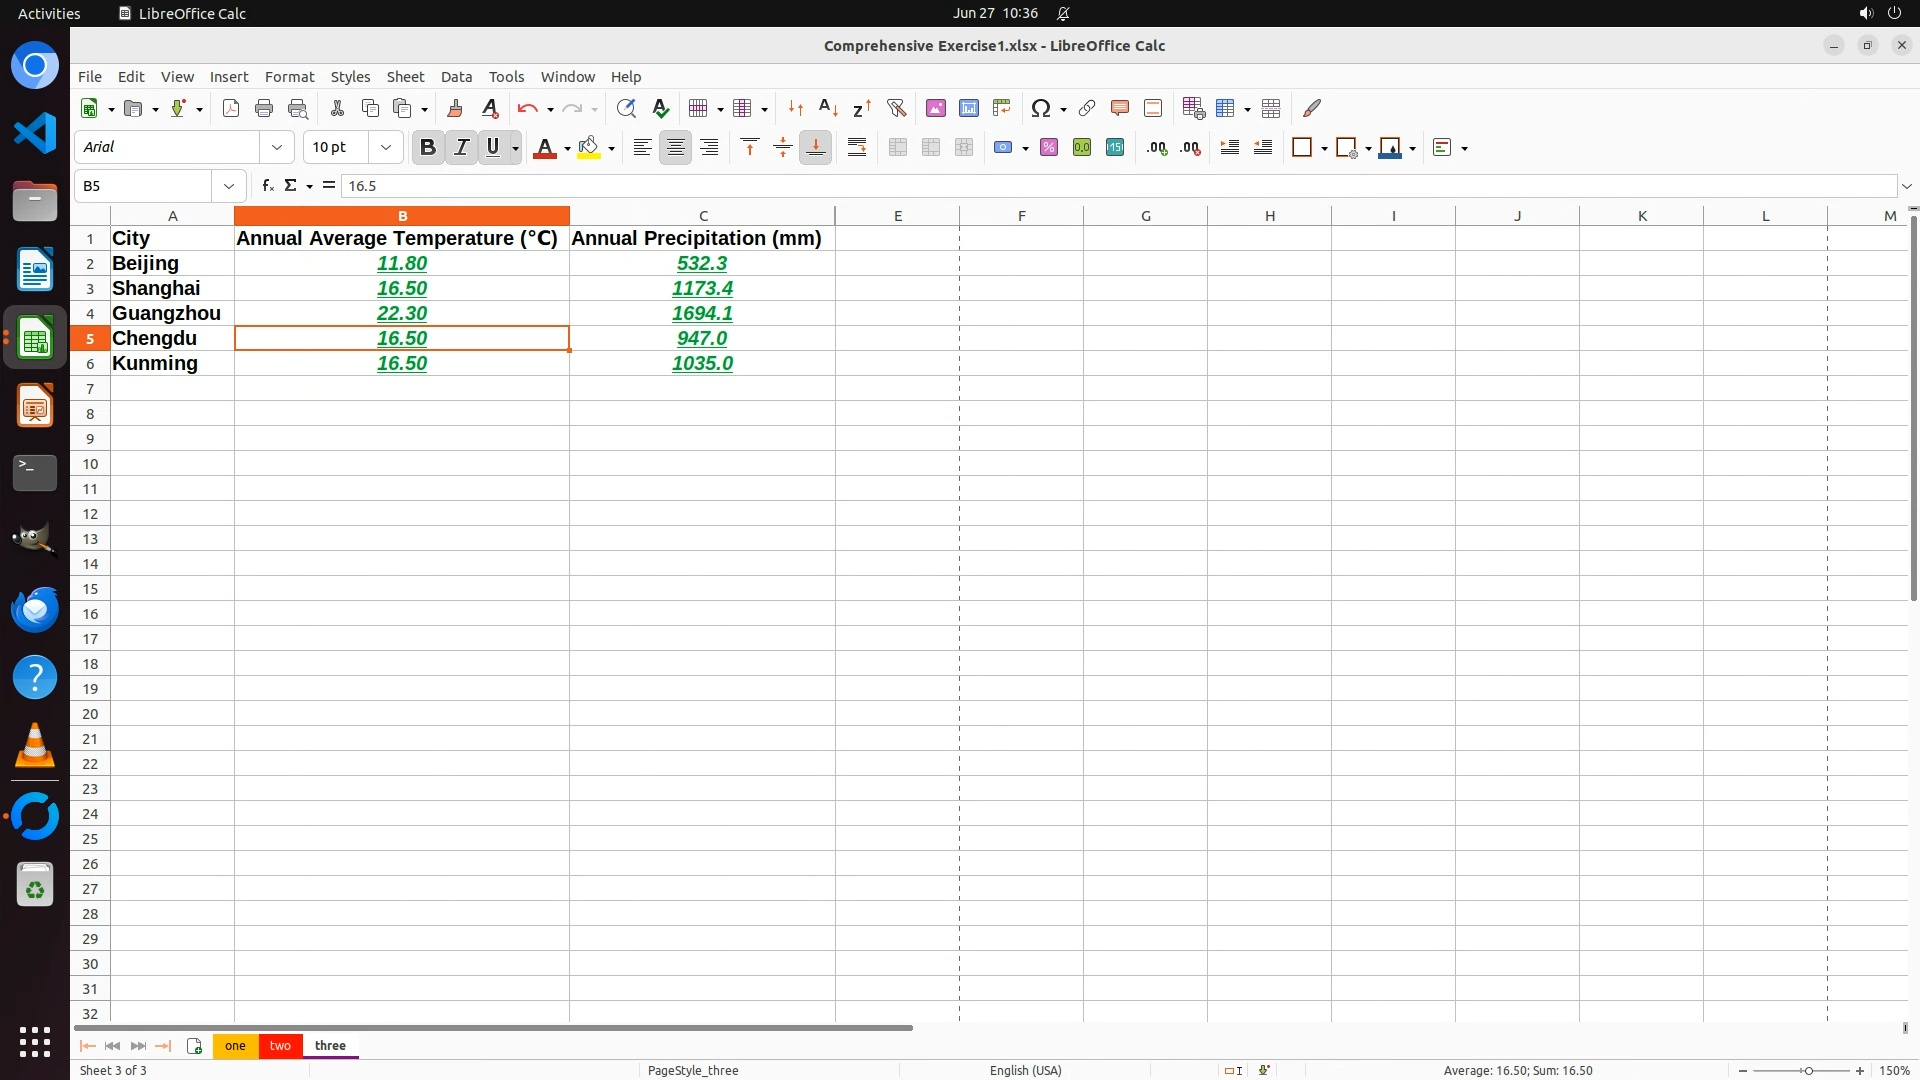
Task: Click the Activities button in top bar
Action: click(49, 13)
